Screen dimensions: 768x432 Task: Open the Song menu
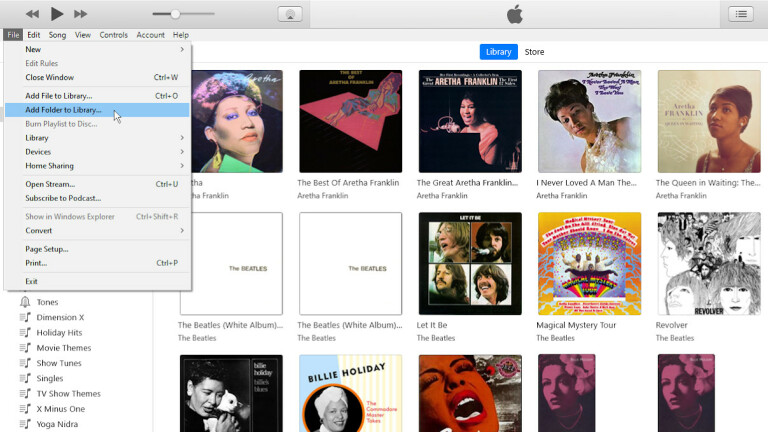(x=57, y=35)
